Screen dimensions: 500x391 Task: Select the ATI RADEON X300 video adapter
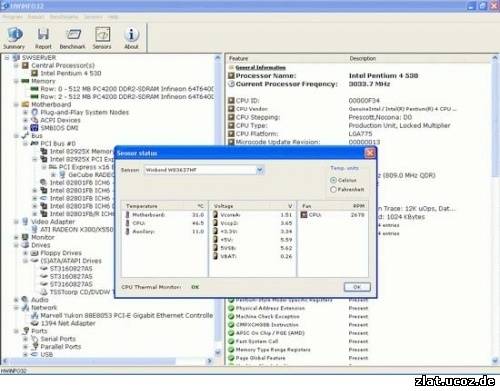(x=77, y=229)
